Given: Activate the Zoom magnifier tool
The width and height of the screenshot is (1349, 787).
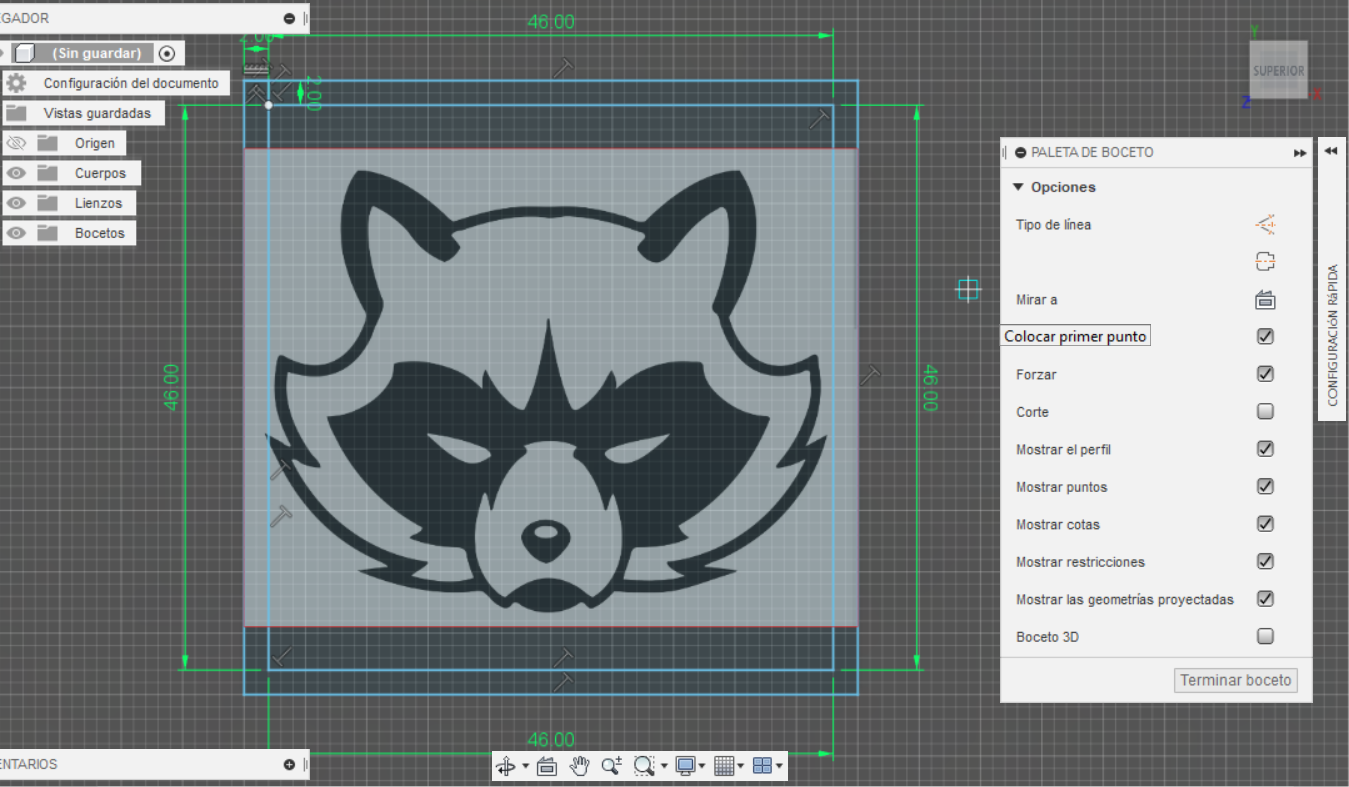Looking at the screenshot, I should point(611,766).
